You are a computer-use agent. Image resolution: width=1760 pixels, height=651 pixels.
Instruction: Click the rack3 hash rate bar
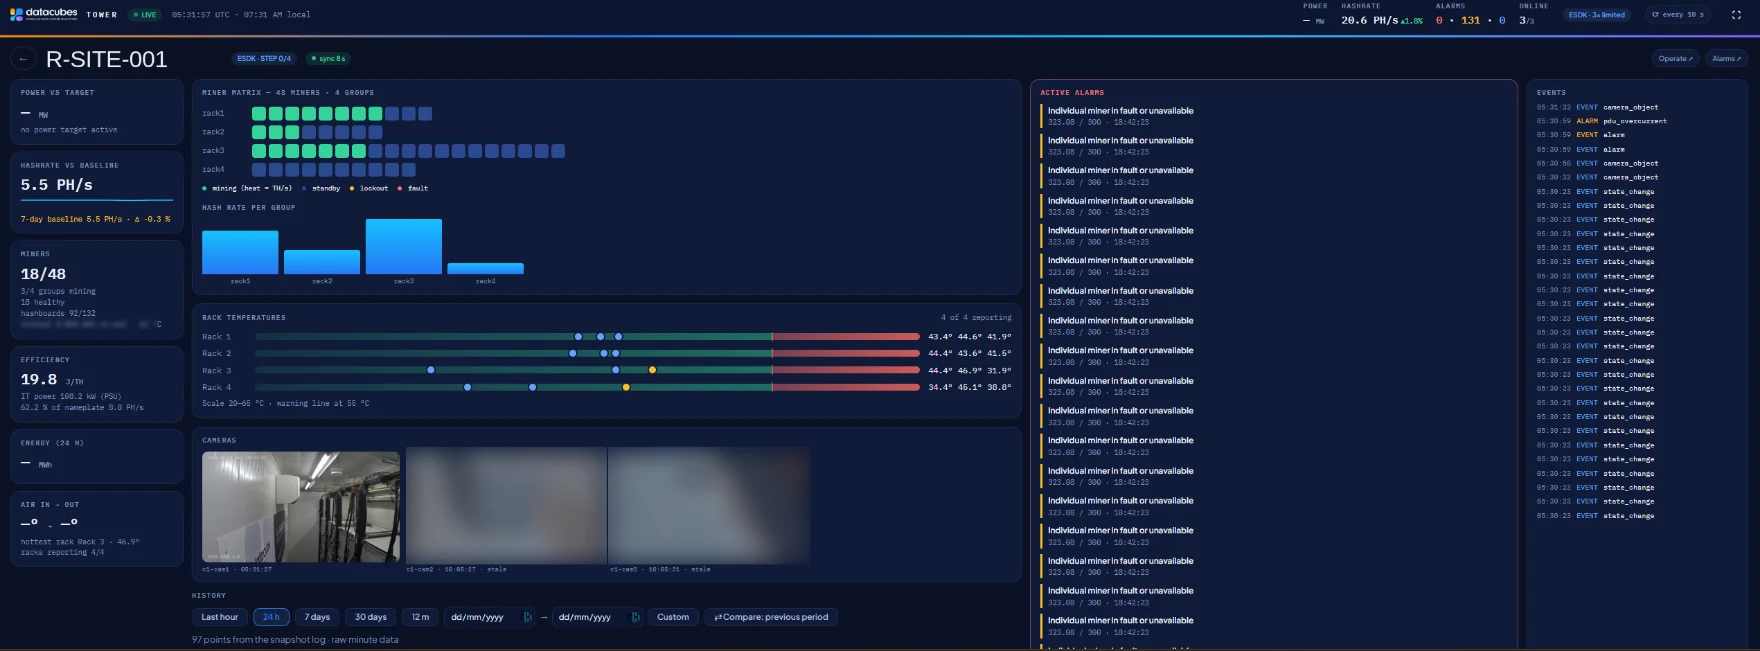404,246
